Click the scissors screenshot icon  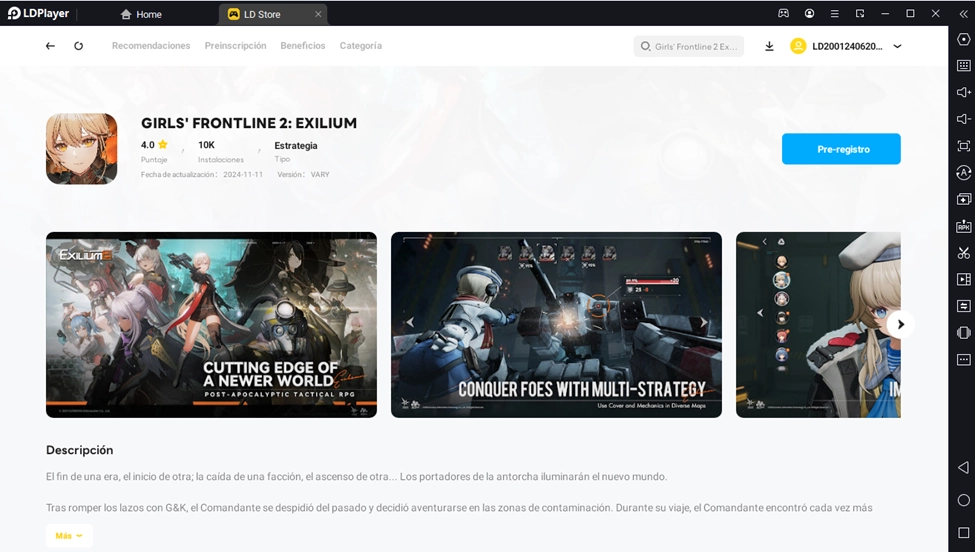[964, 253]
